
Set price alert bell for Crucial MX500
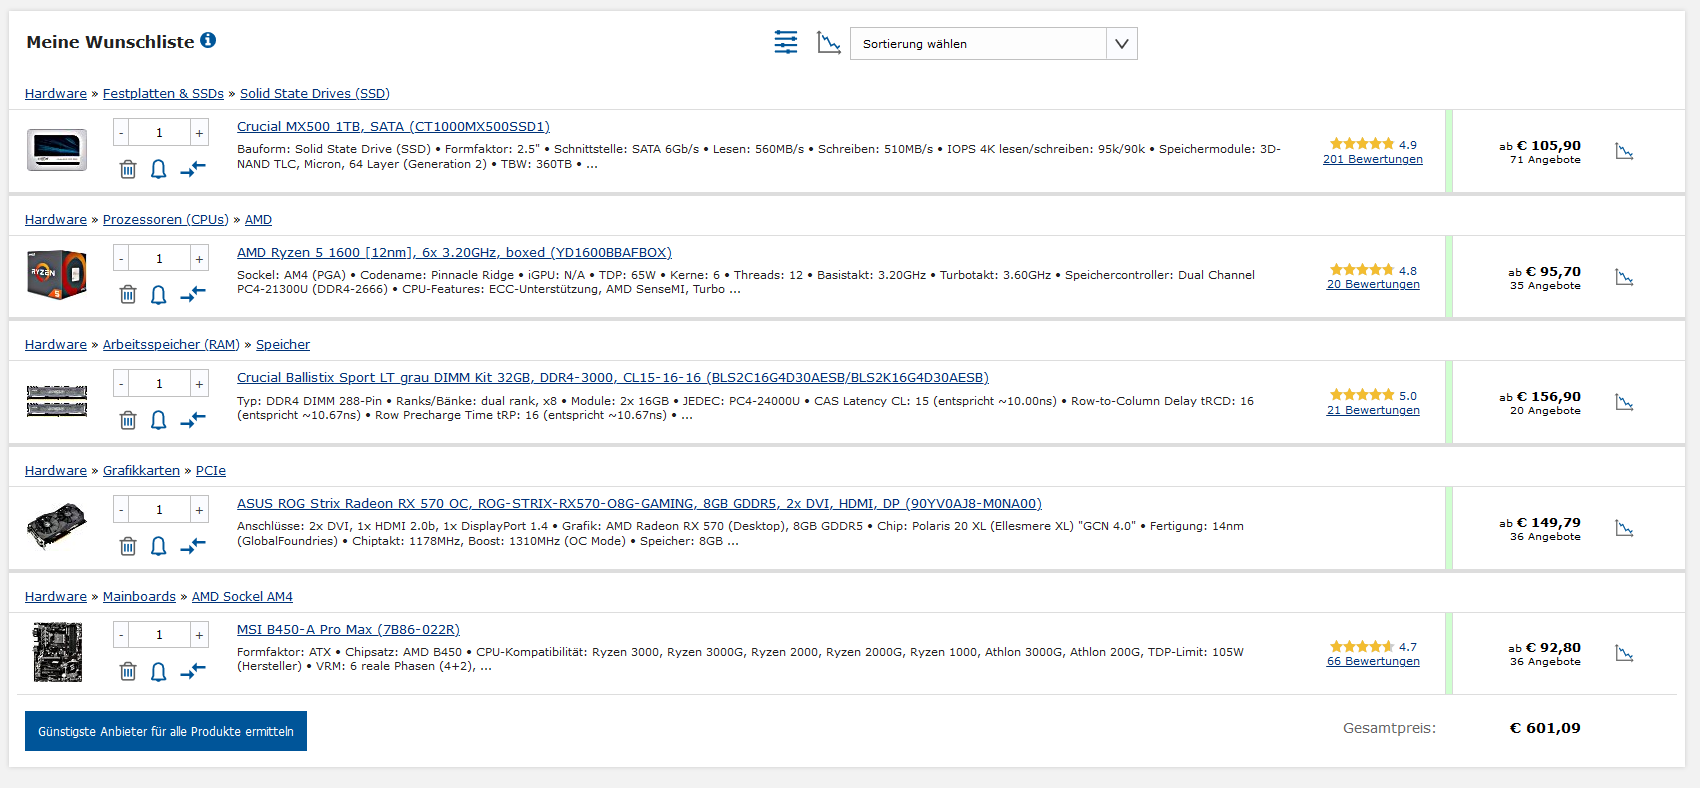(x=158, y=169)
